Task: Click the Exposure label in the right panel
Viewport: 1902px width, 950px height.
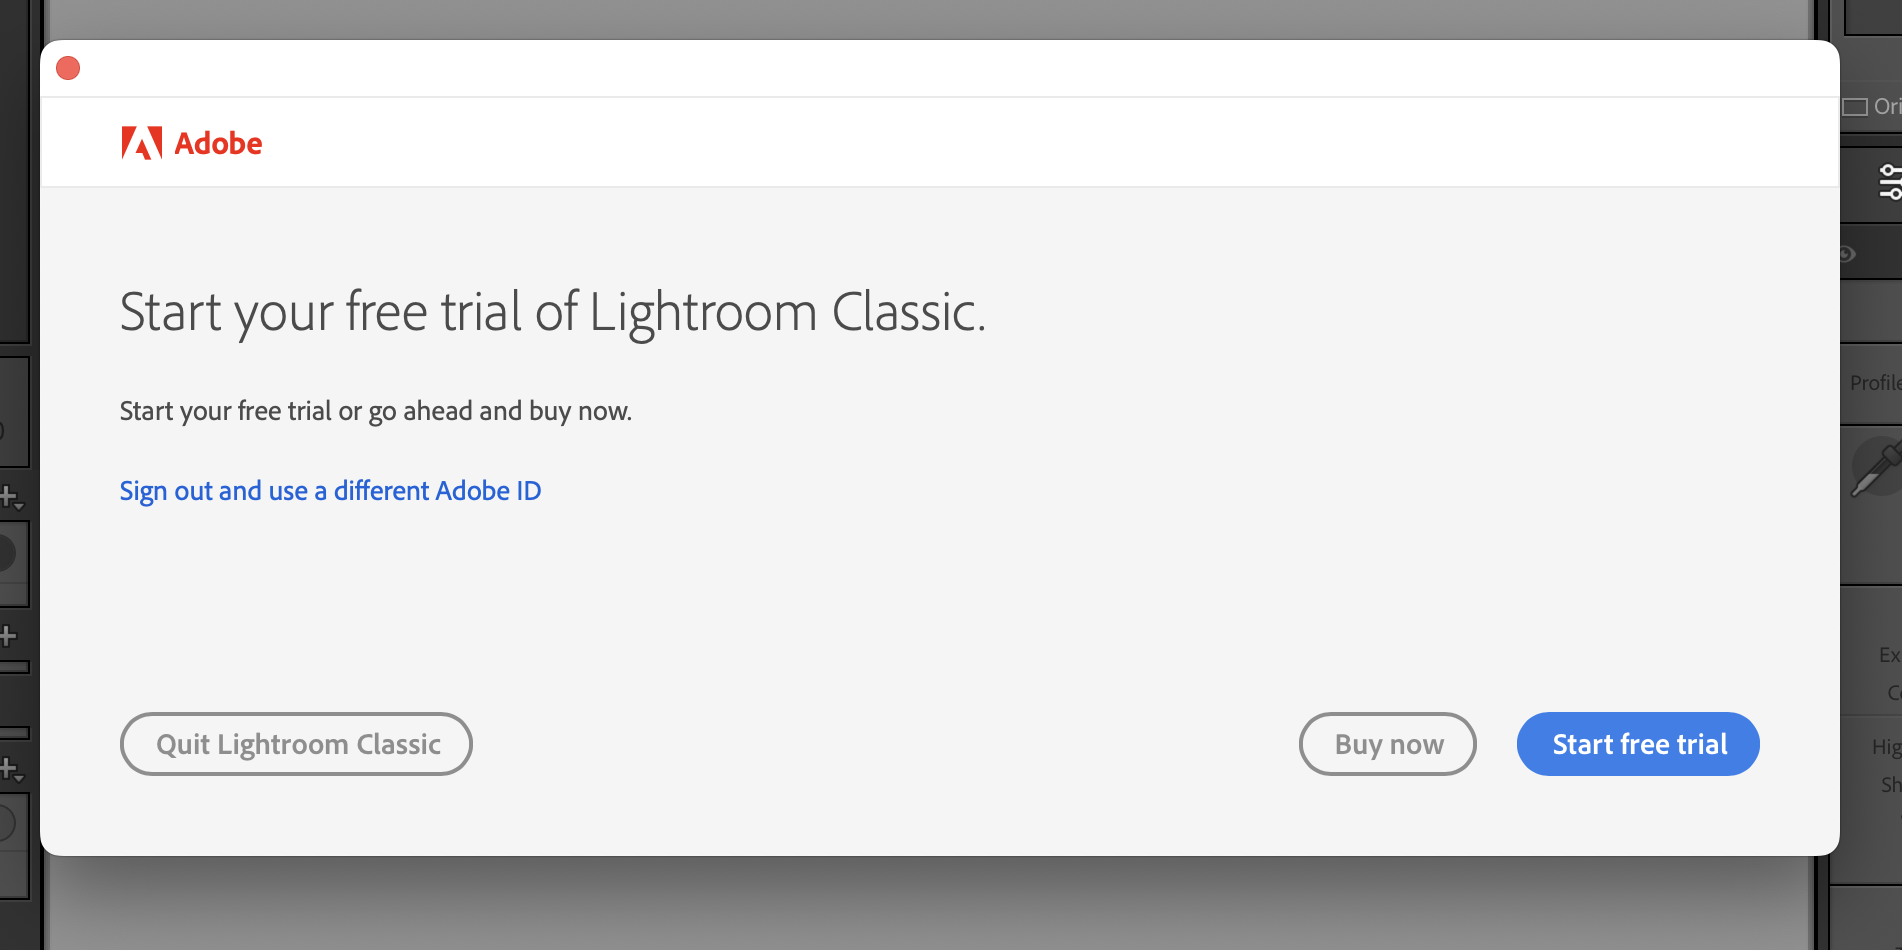Action: [1890, 655]
